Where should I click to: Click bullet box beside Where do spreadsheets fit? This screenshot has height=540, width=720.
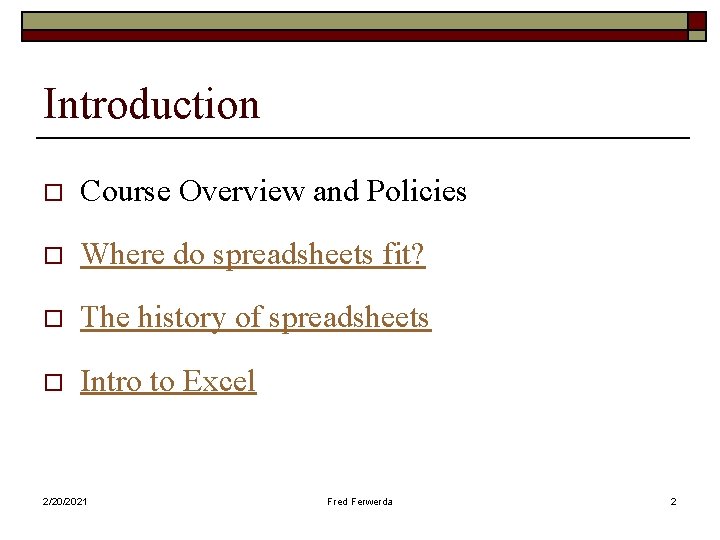53,256
